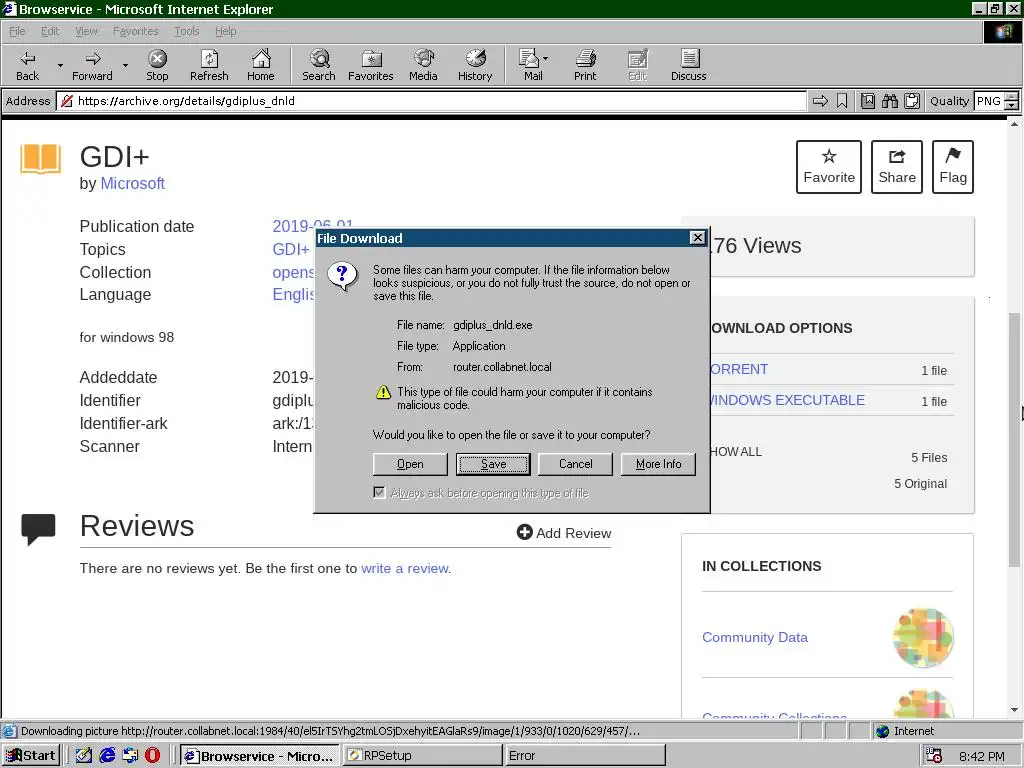Click Add Review
The image size is (1024, 768).
pyautogui.click(x=564, y=533)
